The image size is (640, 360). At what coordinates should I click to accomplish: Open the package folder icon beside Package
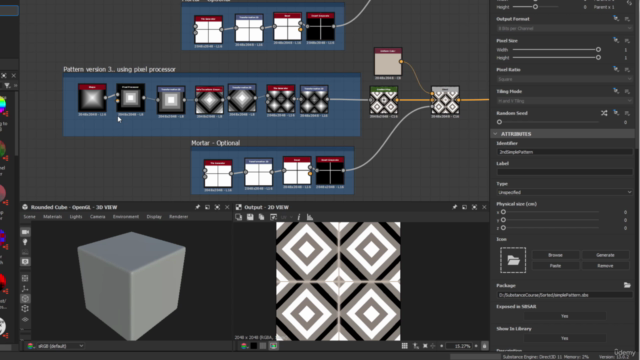(627, 285)
